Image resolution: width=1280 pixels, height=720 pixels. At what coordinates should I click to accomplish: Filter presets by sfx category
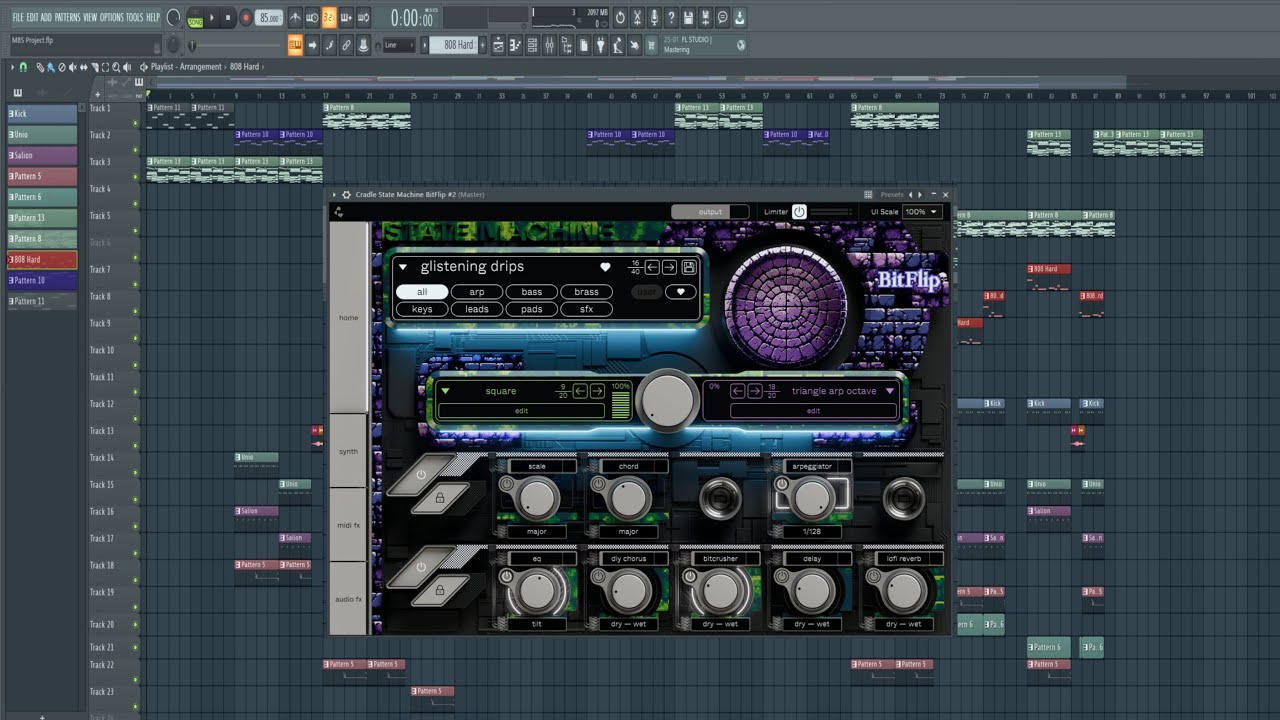586,309
